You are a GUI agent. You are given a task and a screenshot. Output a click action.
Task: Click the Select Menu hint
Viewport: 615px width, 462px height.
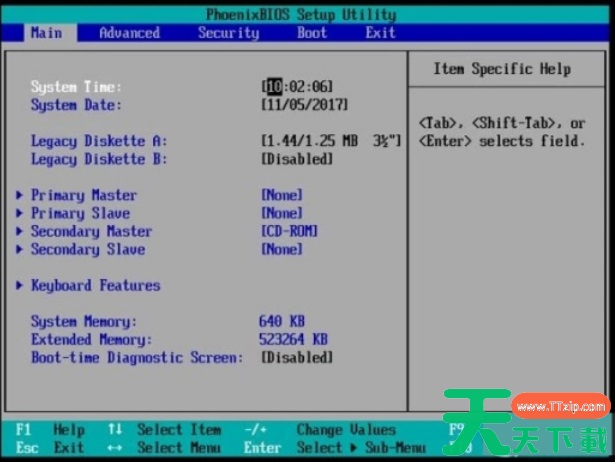point(179,447)
